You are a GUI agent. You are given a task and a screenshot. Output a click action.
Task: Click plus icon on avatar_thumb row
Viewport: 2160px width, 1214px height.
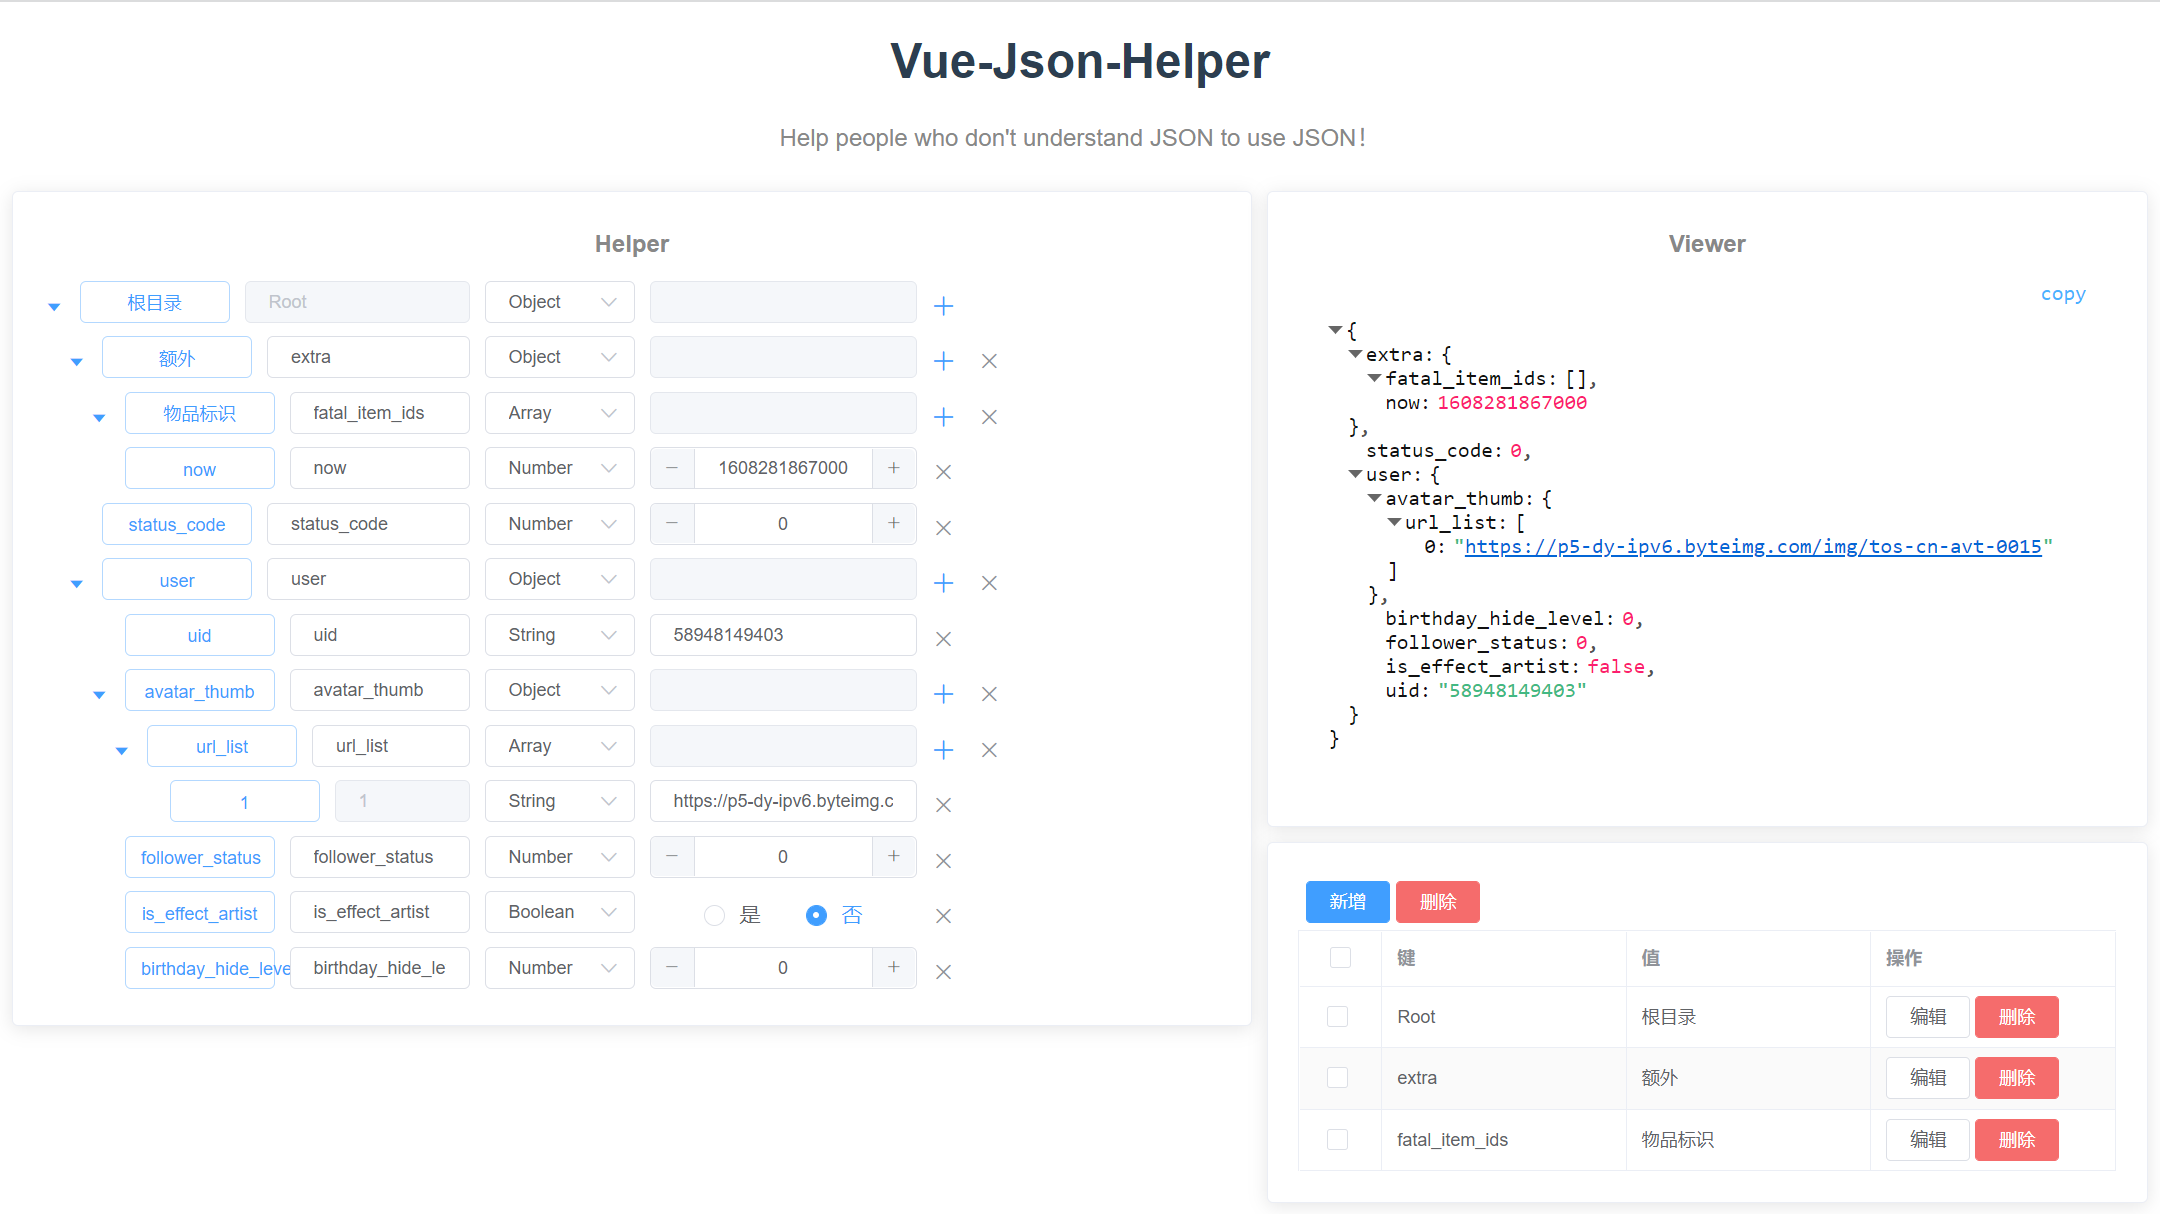coord(943,694)
